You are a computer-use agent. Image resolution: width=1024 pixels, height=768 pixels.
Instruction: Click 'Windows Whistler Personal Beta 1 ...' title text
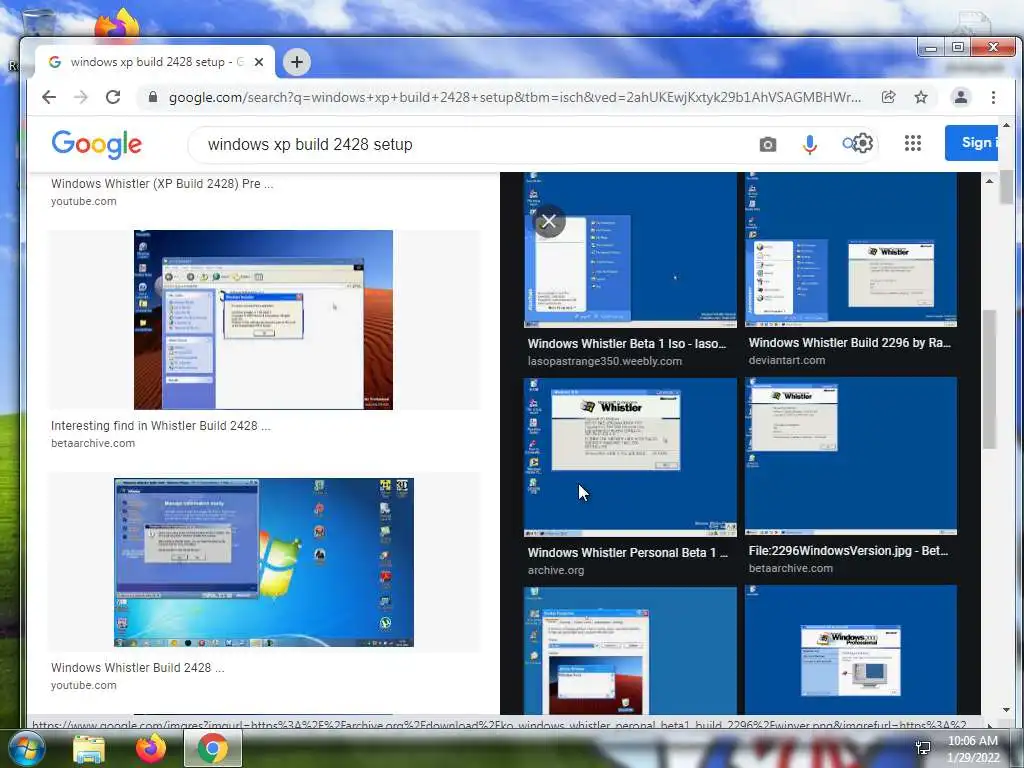click(628, 552)
